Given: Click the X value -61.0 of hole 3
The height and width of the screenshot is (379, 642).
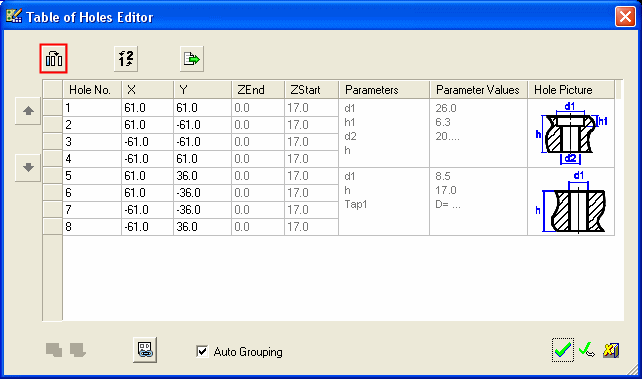Looking at the screenshot, I should point(147,142).
